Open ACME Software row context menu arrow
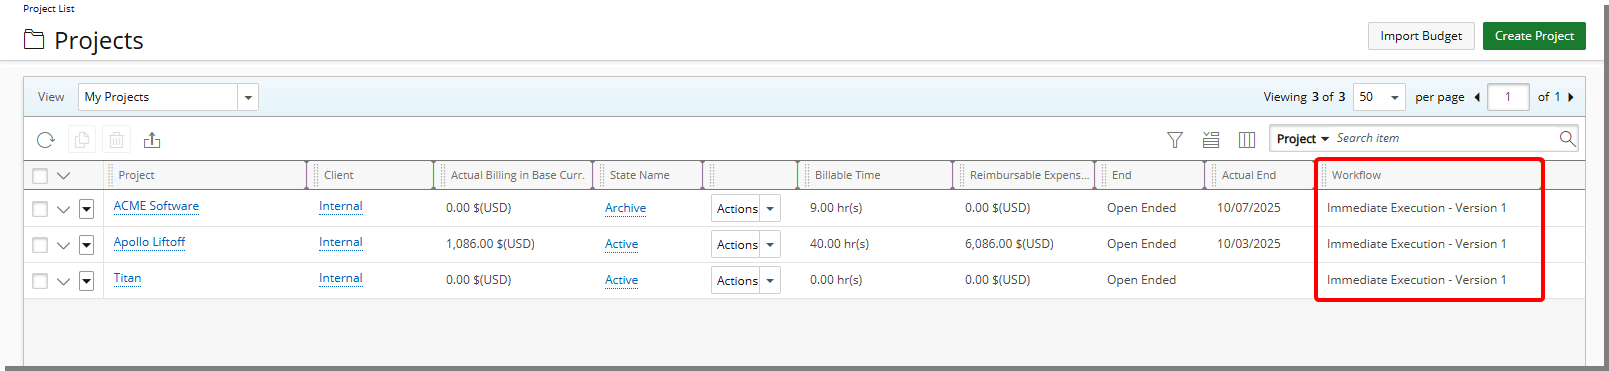This screenshot has height=371, width=1609. pyautogui.click(x=86, y=209)
